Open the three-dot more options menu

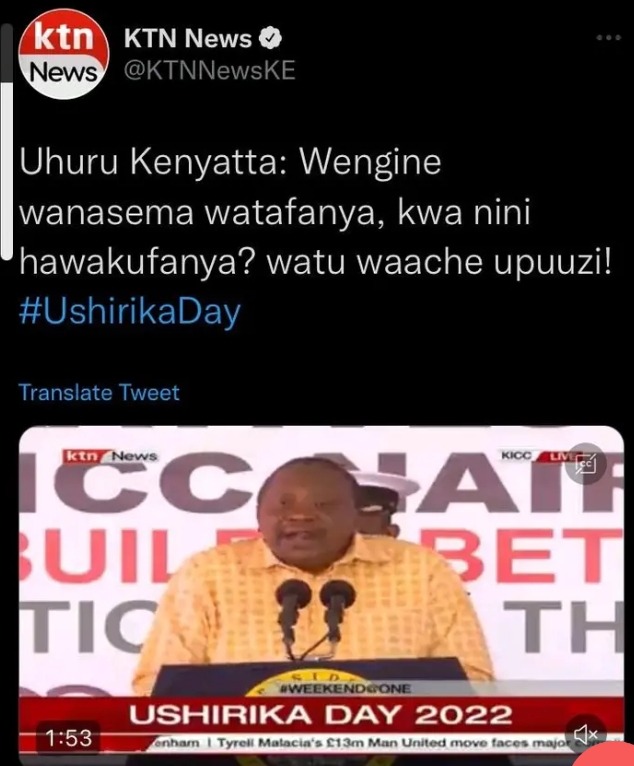(x=609, y=37)
